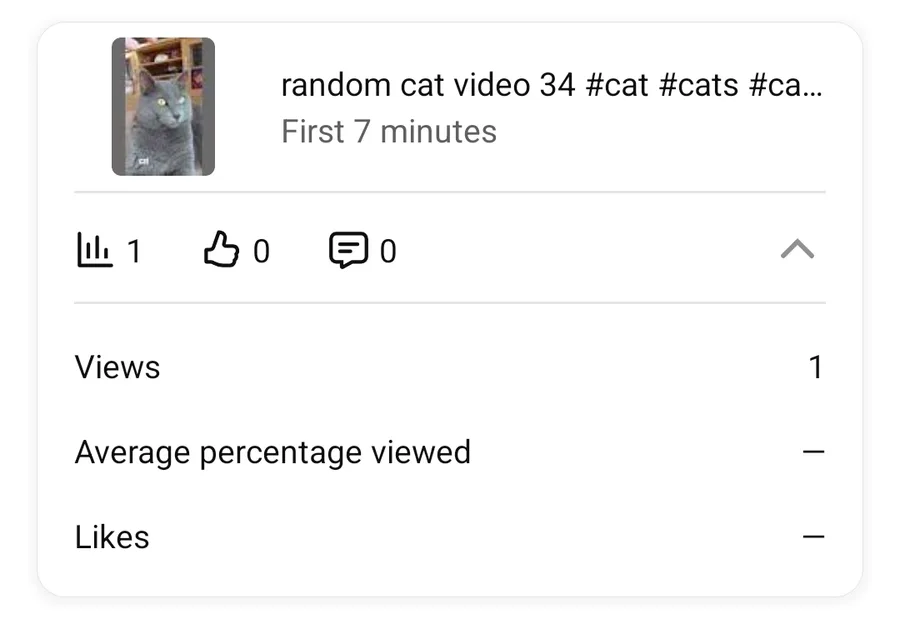Click the view count beside the chart icon
Viewport: 900px width, 624px height.
click(134, 251)
